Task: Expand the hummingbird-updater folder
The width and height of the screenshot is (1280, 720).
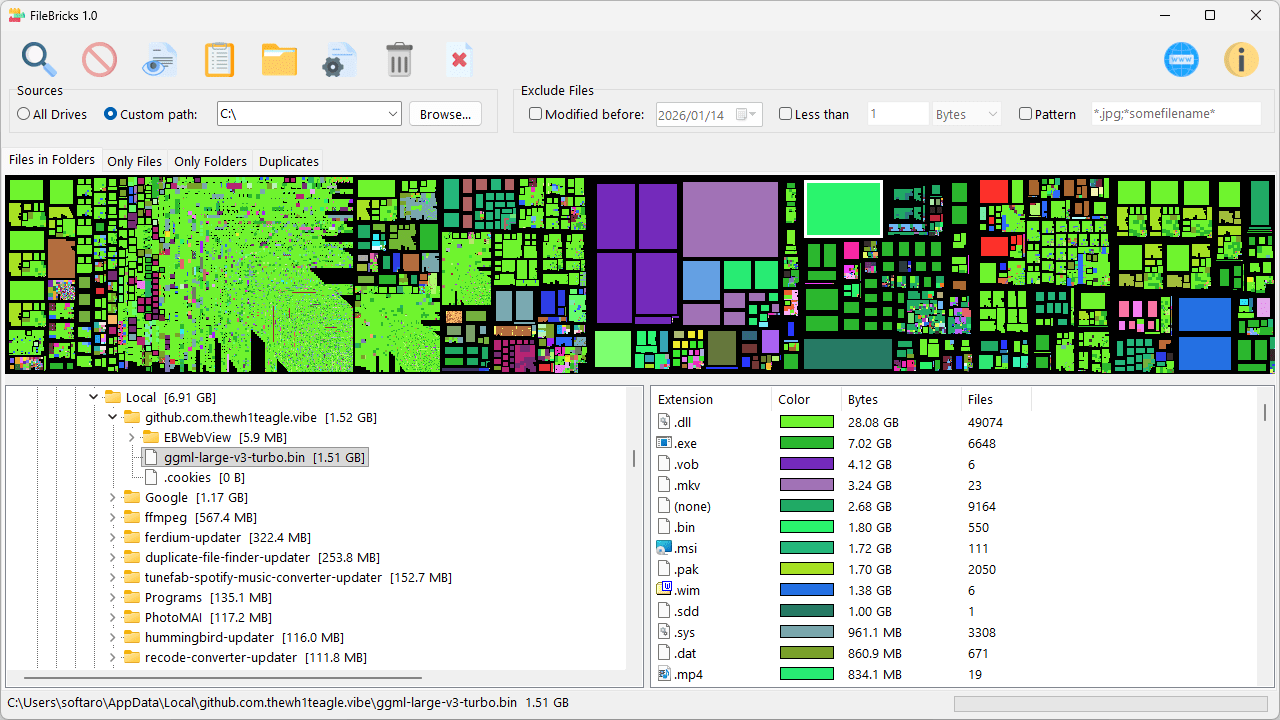Action: tap(113, 637)
